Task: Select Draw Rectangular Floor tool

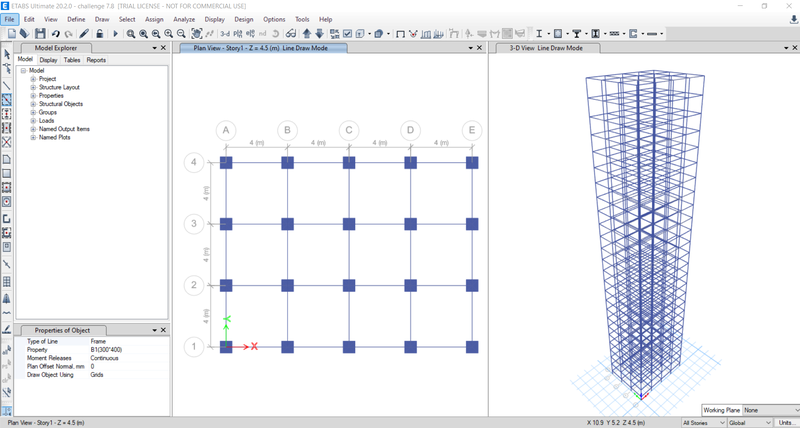Action: point(7,173)
